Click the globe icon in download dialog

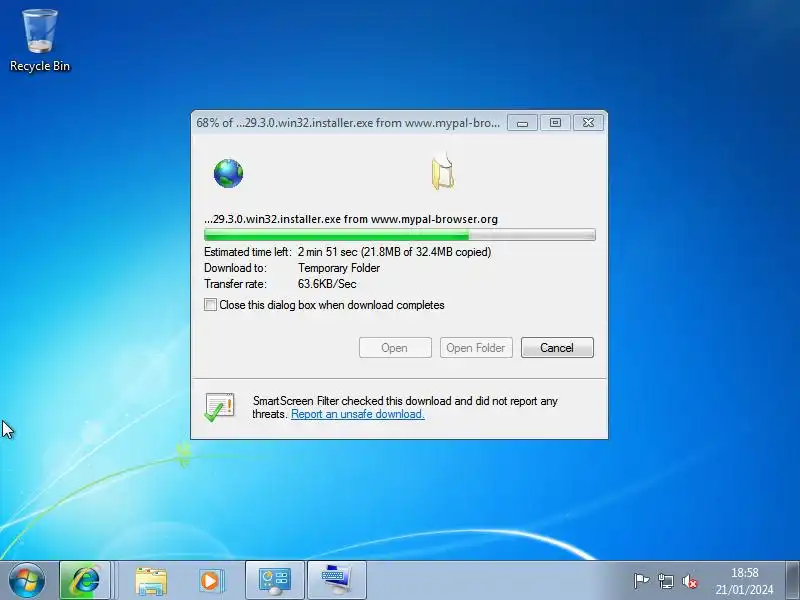pyautogui.click(x=228, y=173)
